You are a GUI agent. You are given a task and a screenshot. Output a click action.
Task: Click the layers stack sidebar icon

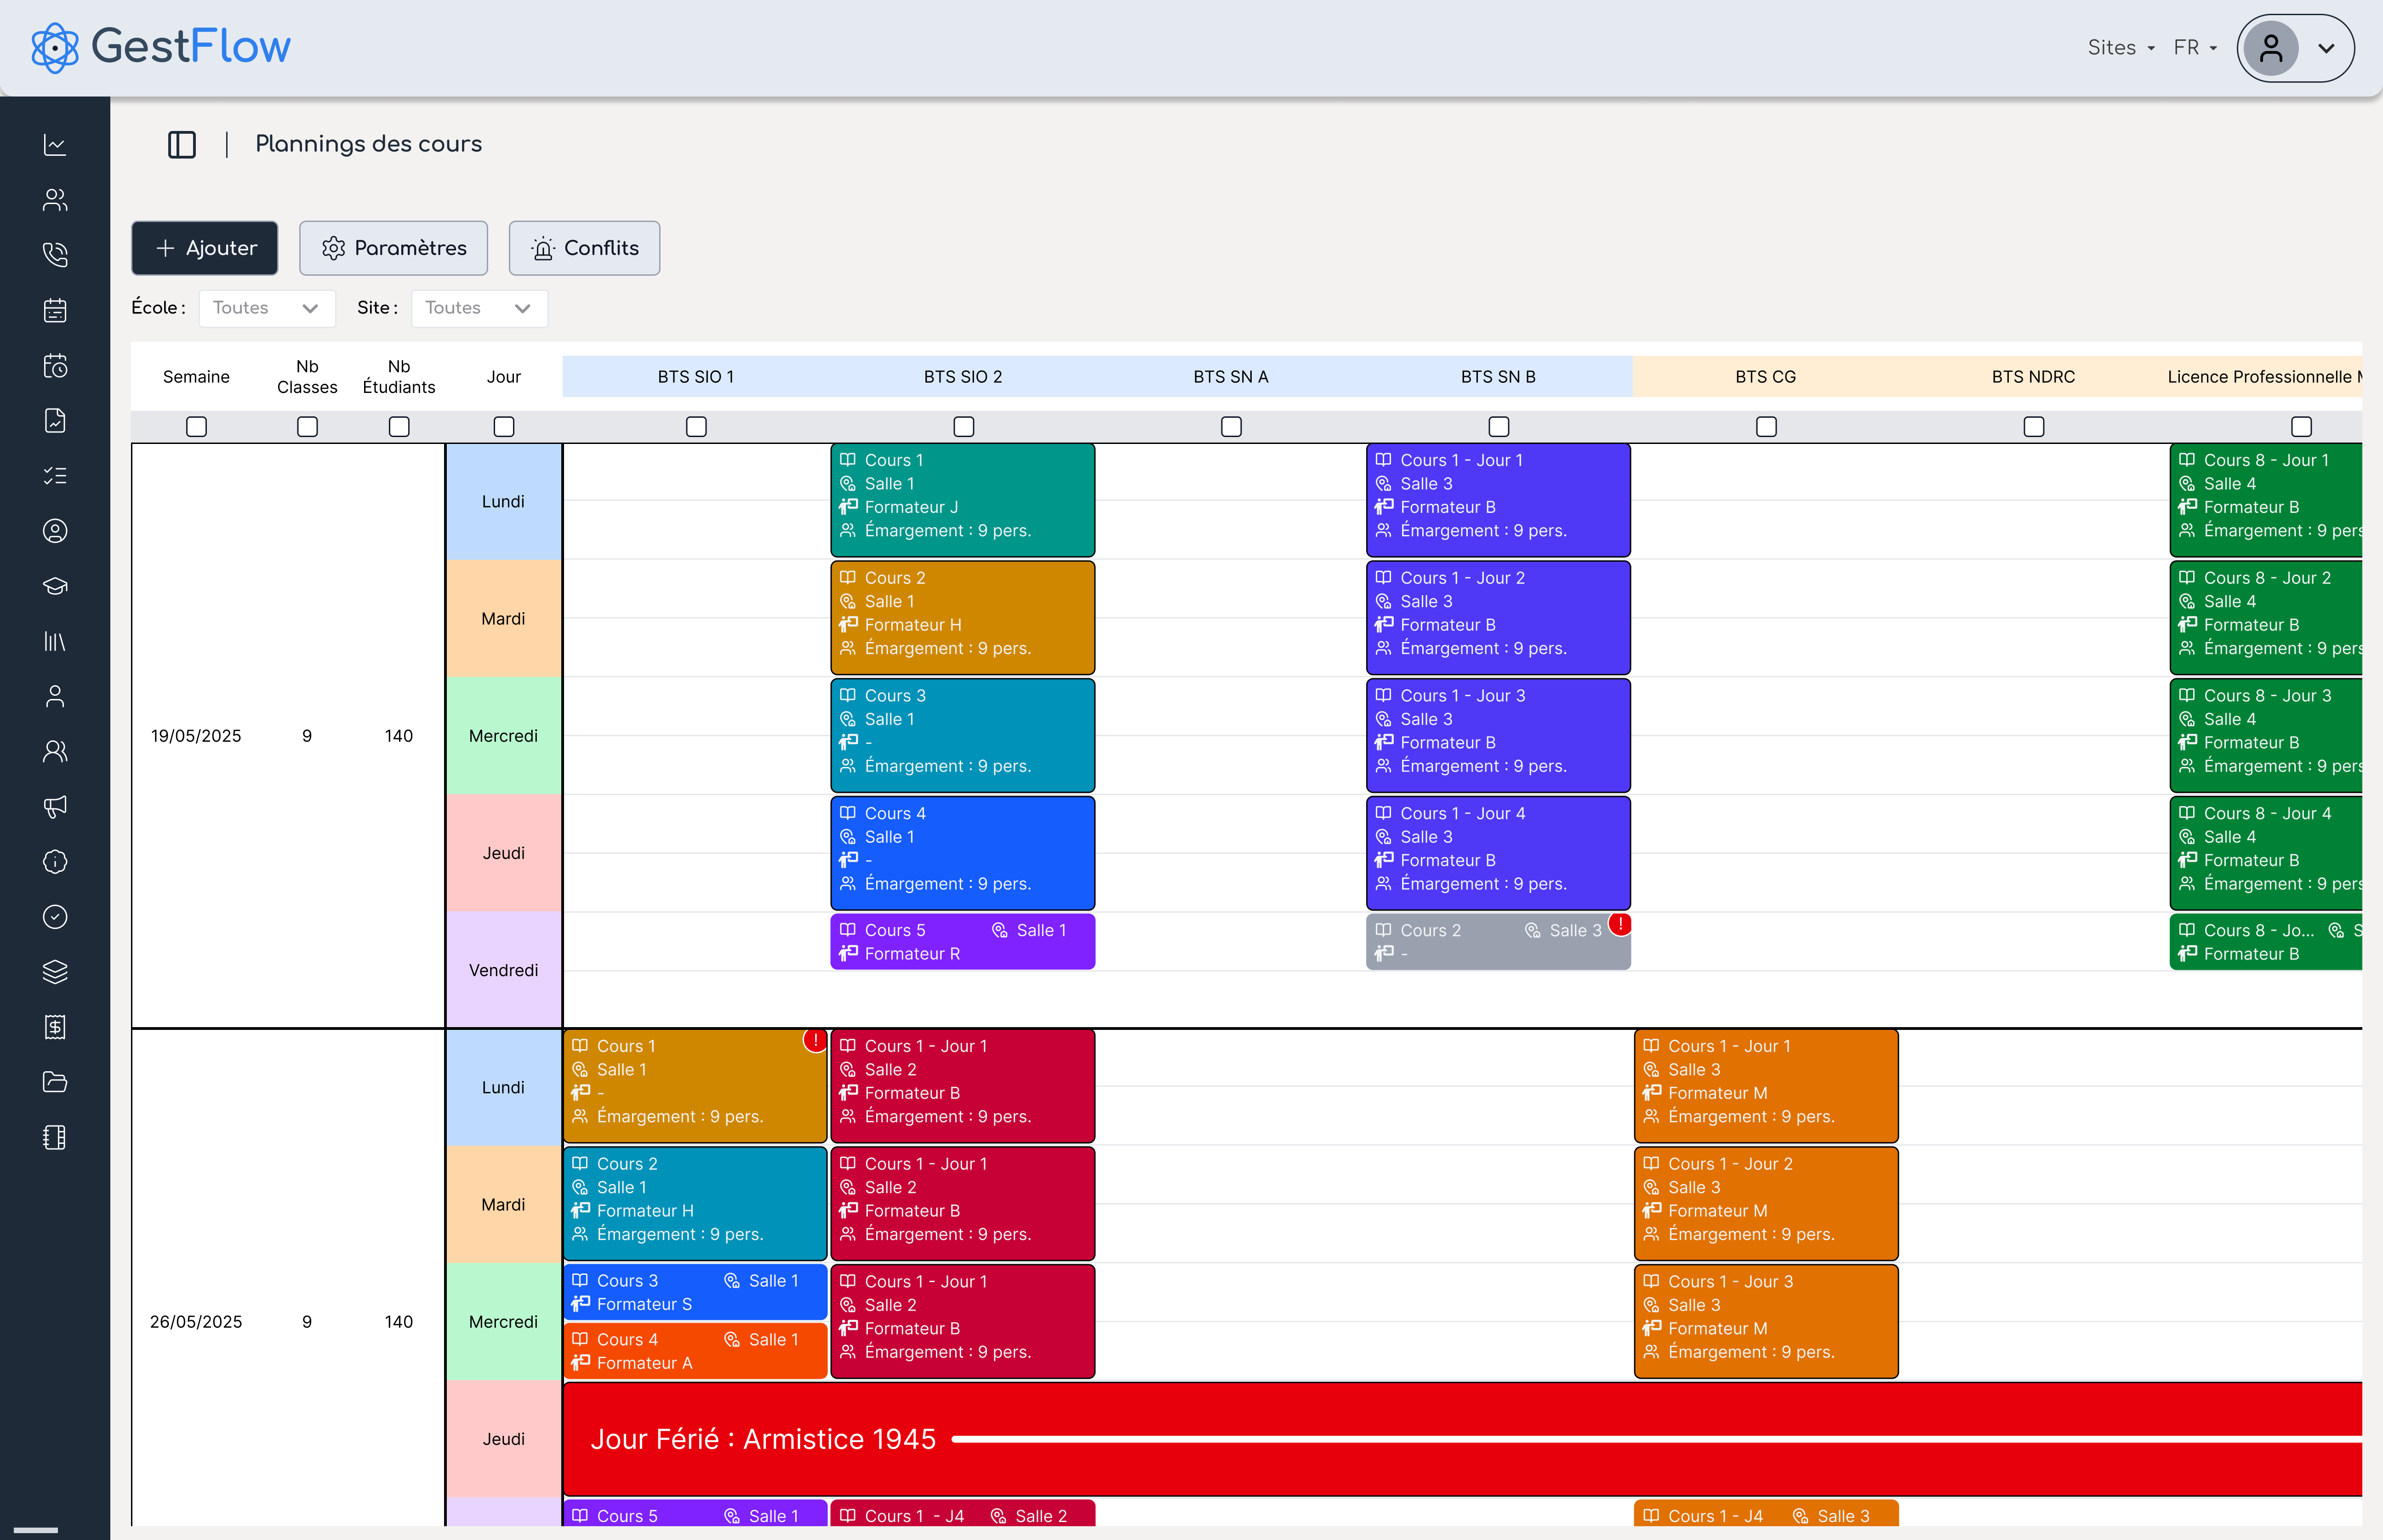pyautogui.click(x=55, y=972)
